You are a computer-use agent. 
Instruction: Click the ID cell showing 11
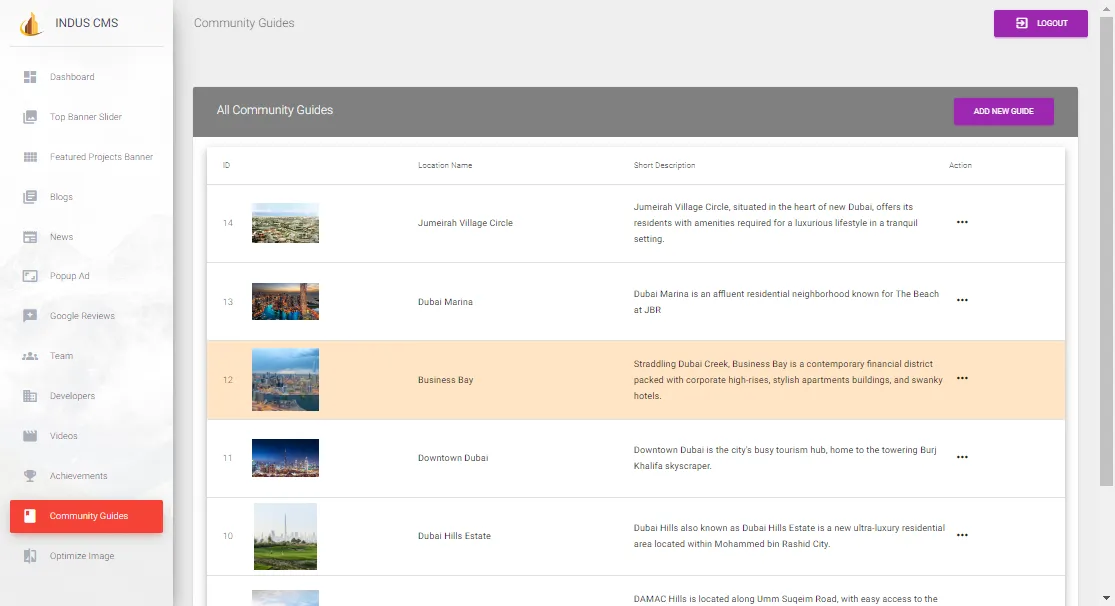(228, 457)
